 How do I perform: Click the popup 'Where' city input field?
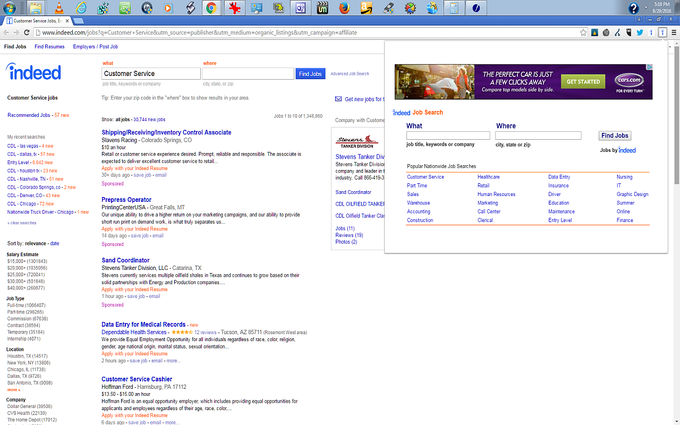[x=539, y=135]
